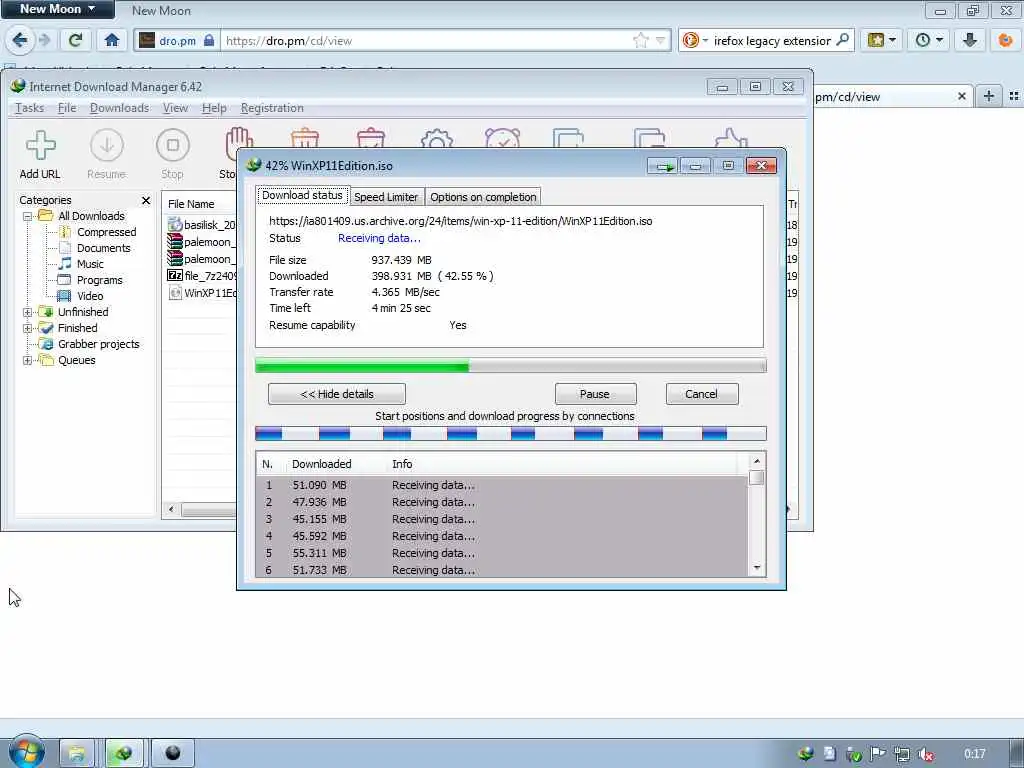1024x768 pixels.
Task: Click the Action Center flag tray icon
Action: pos(878,754)
